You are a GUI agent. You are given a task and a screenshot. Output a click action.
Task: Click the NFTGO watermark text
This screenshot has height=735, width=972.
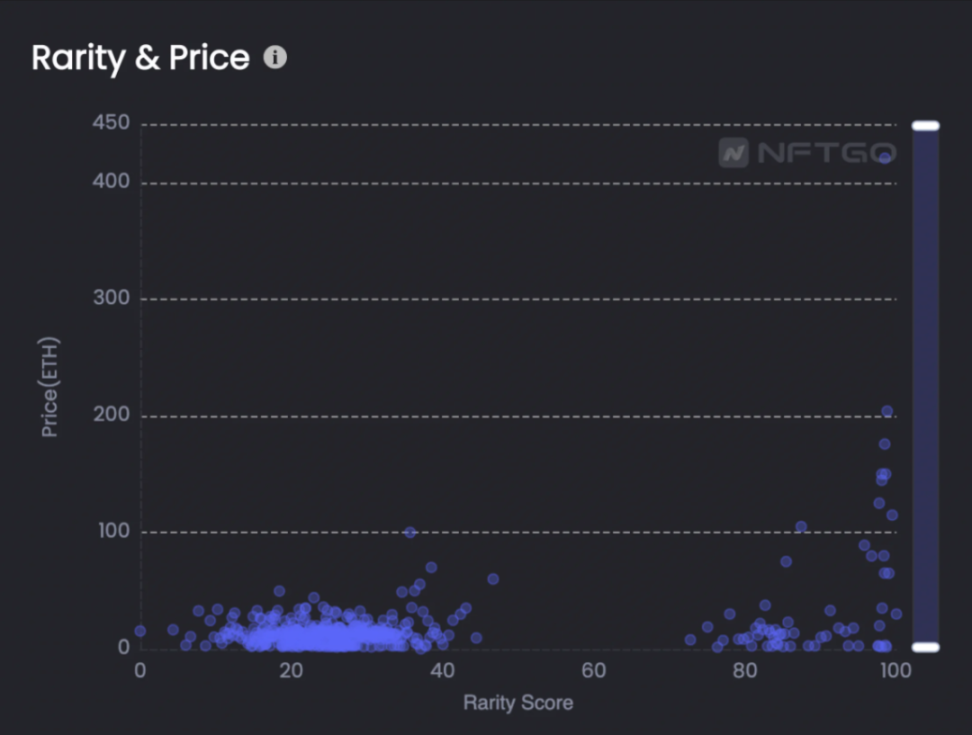coord(826,153)
